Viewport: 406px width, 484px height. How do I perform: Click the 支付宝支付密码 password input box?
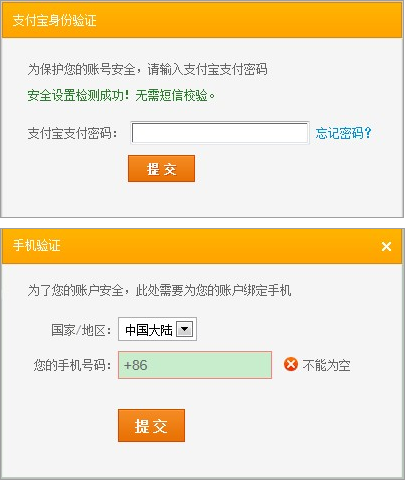click(x=220, y=133)
